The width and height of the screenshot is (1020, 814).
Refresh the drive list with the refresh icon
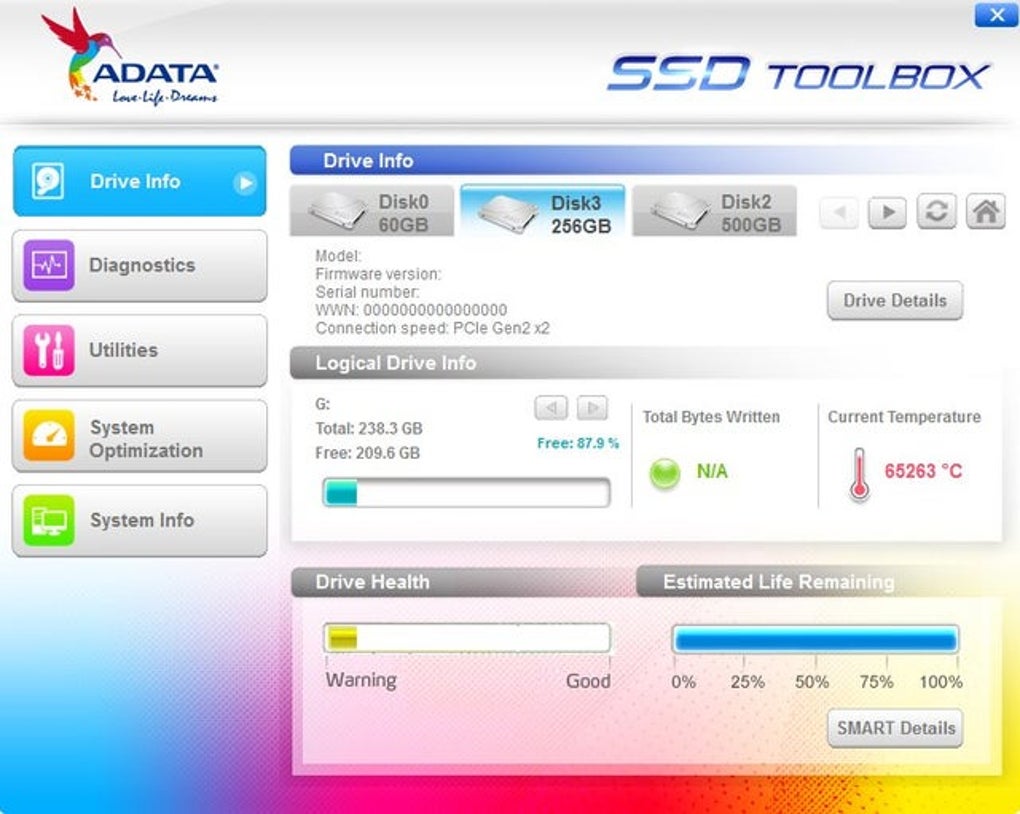[x=936, y=212]
